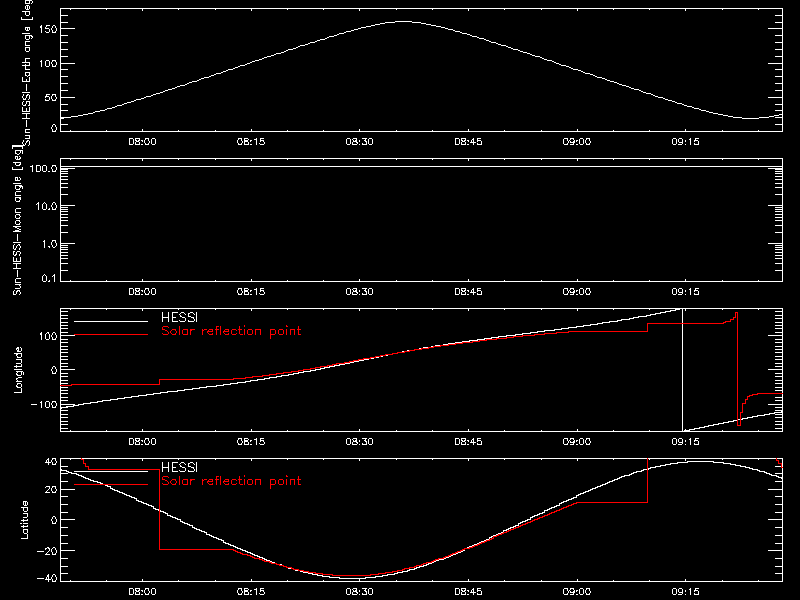Click 'Solar reflection point' legend in Latitude plot

(231, 481)
